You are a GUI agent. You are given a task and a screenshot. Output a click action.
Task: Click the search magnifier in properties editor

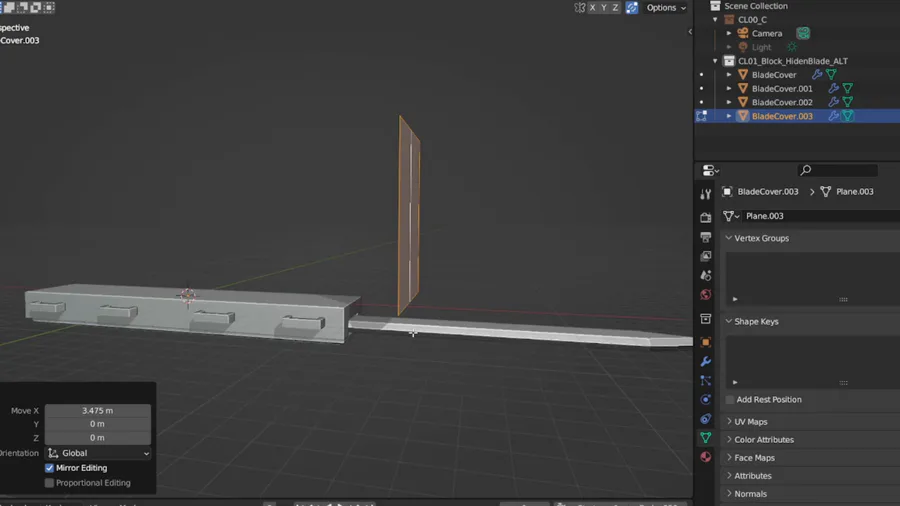pyautogui.click(x=806, y=170)
